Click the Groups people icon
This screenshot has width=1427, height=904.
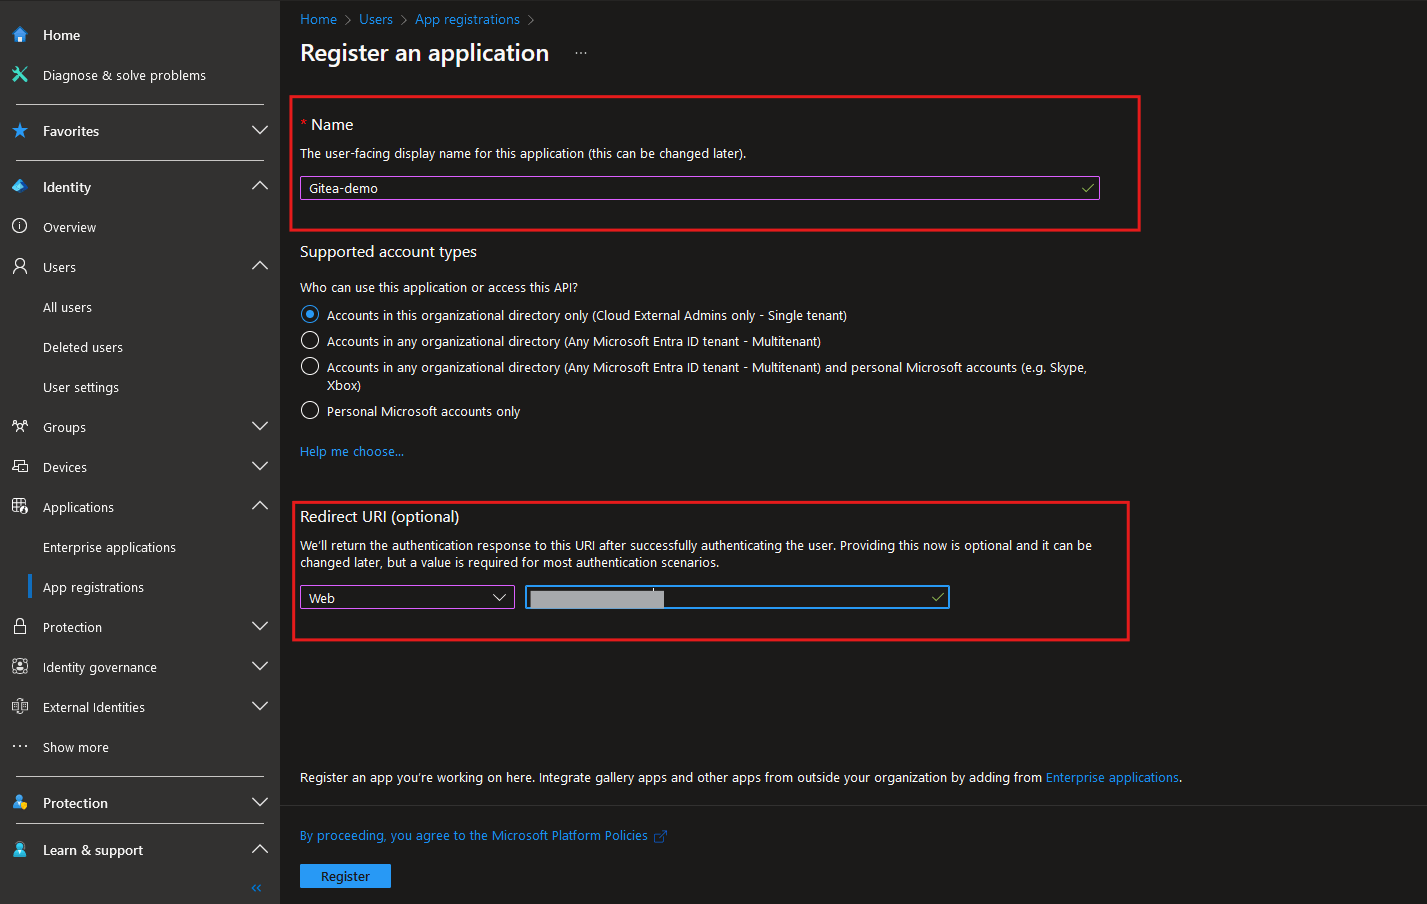20,427
